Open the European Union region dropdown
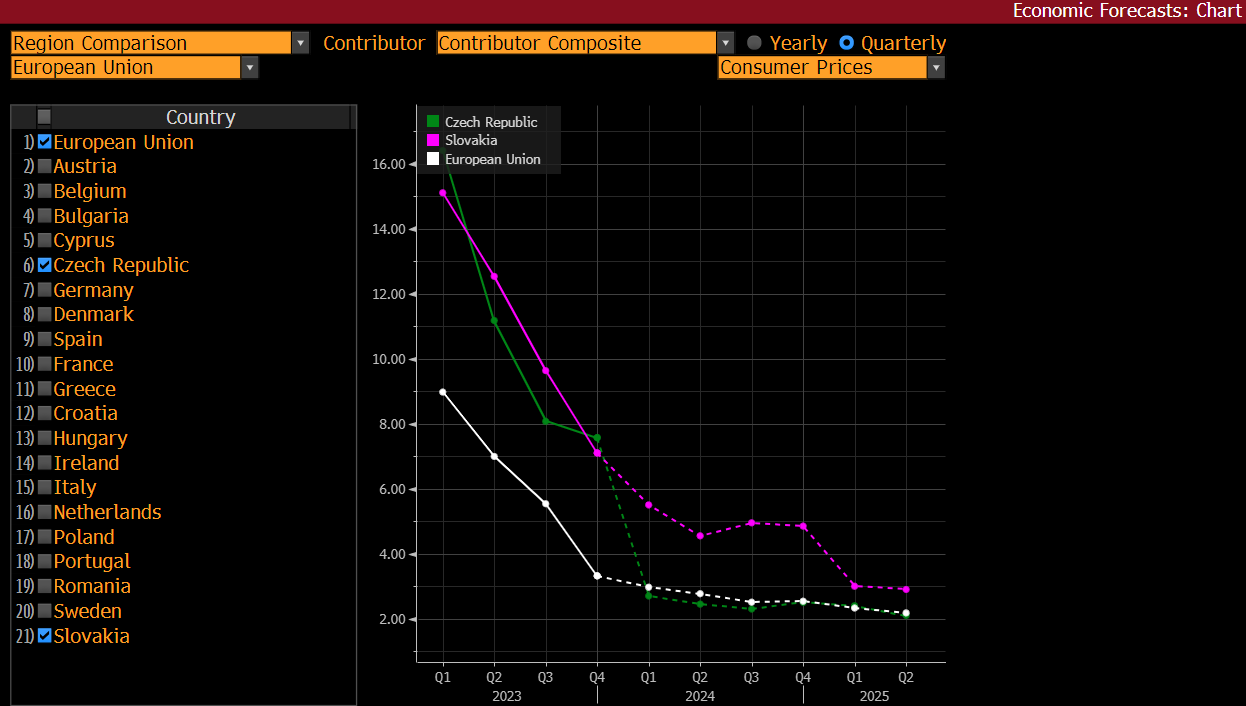Image resolution: width=1246 pixels, height=706 pixels. pos(250,68)
